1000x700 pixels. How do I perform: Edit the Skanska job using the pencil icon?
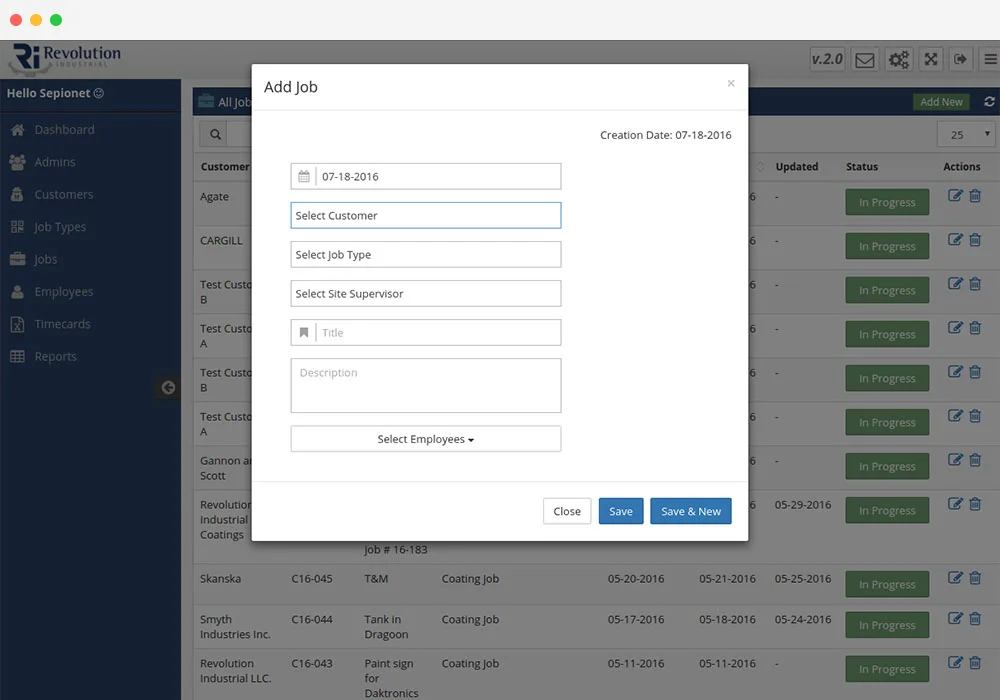pyautogui.click(x=955, y=578)
